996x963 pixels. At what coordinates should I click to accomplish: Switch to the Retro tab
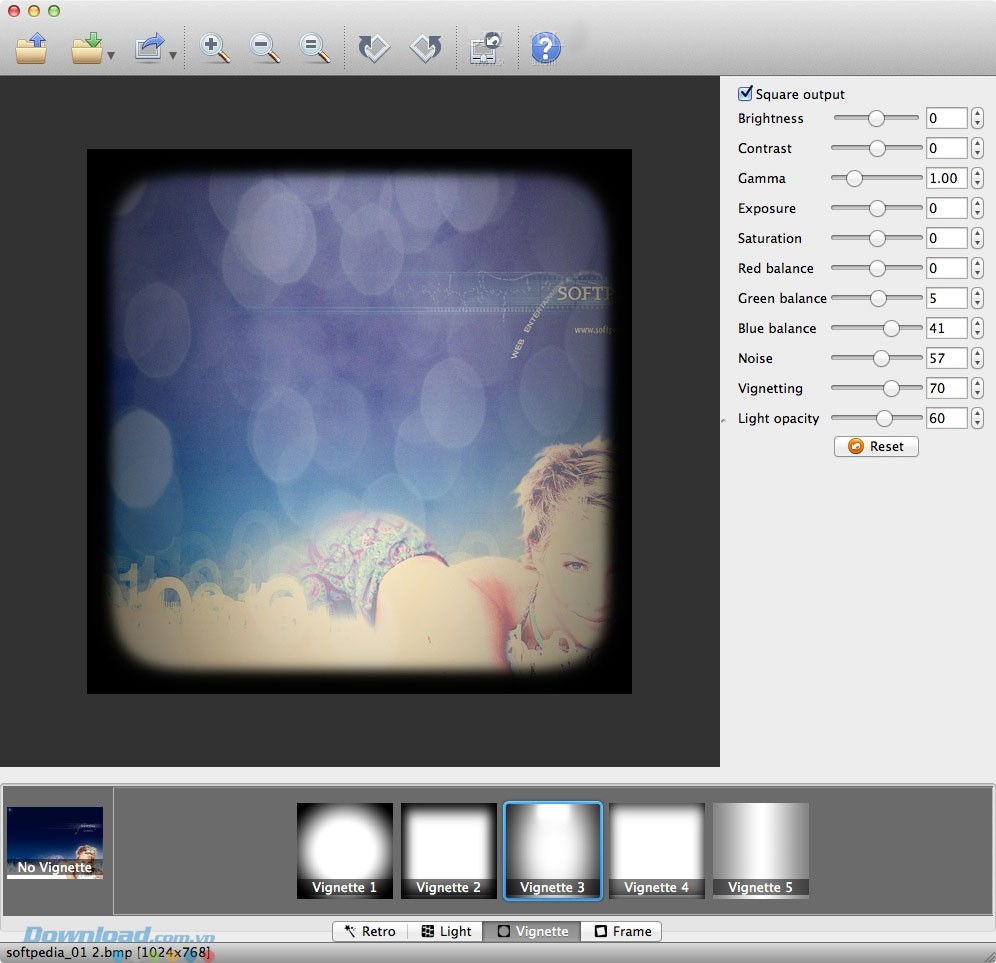370,931
